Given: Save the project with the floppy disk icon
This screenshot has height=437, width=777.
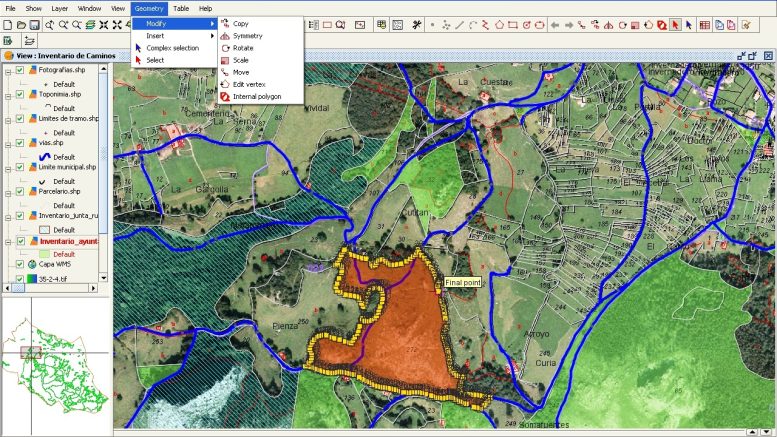Looking at the screenshot, I should [34, 25].
